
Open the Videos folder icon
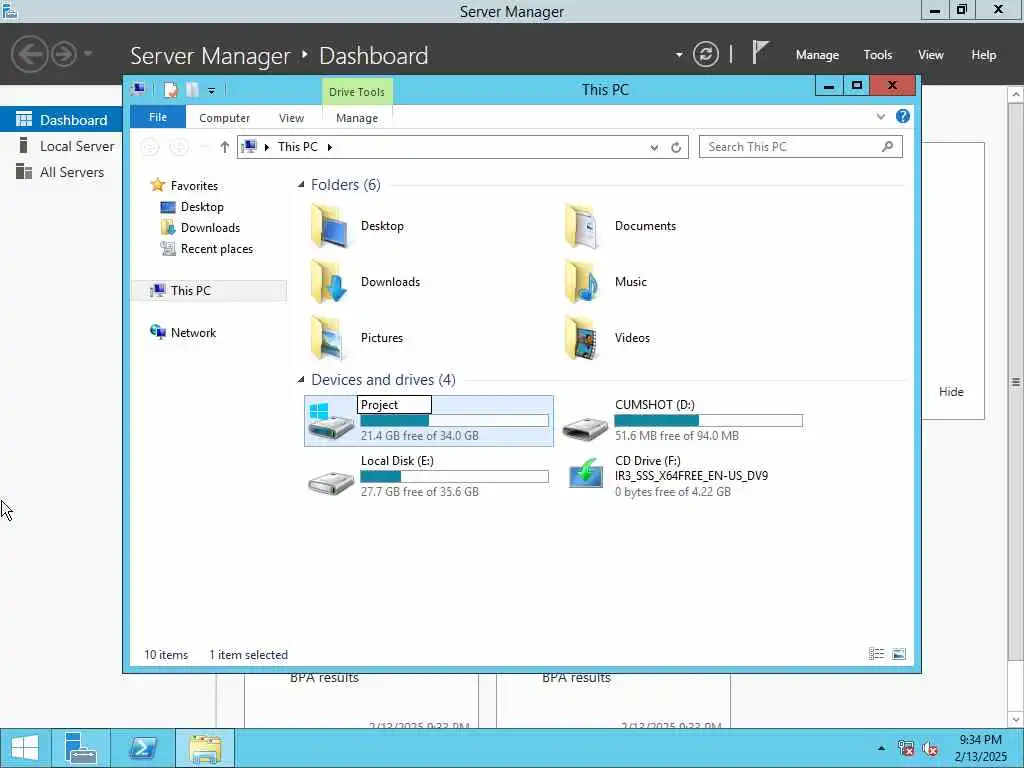[582, 338]
